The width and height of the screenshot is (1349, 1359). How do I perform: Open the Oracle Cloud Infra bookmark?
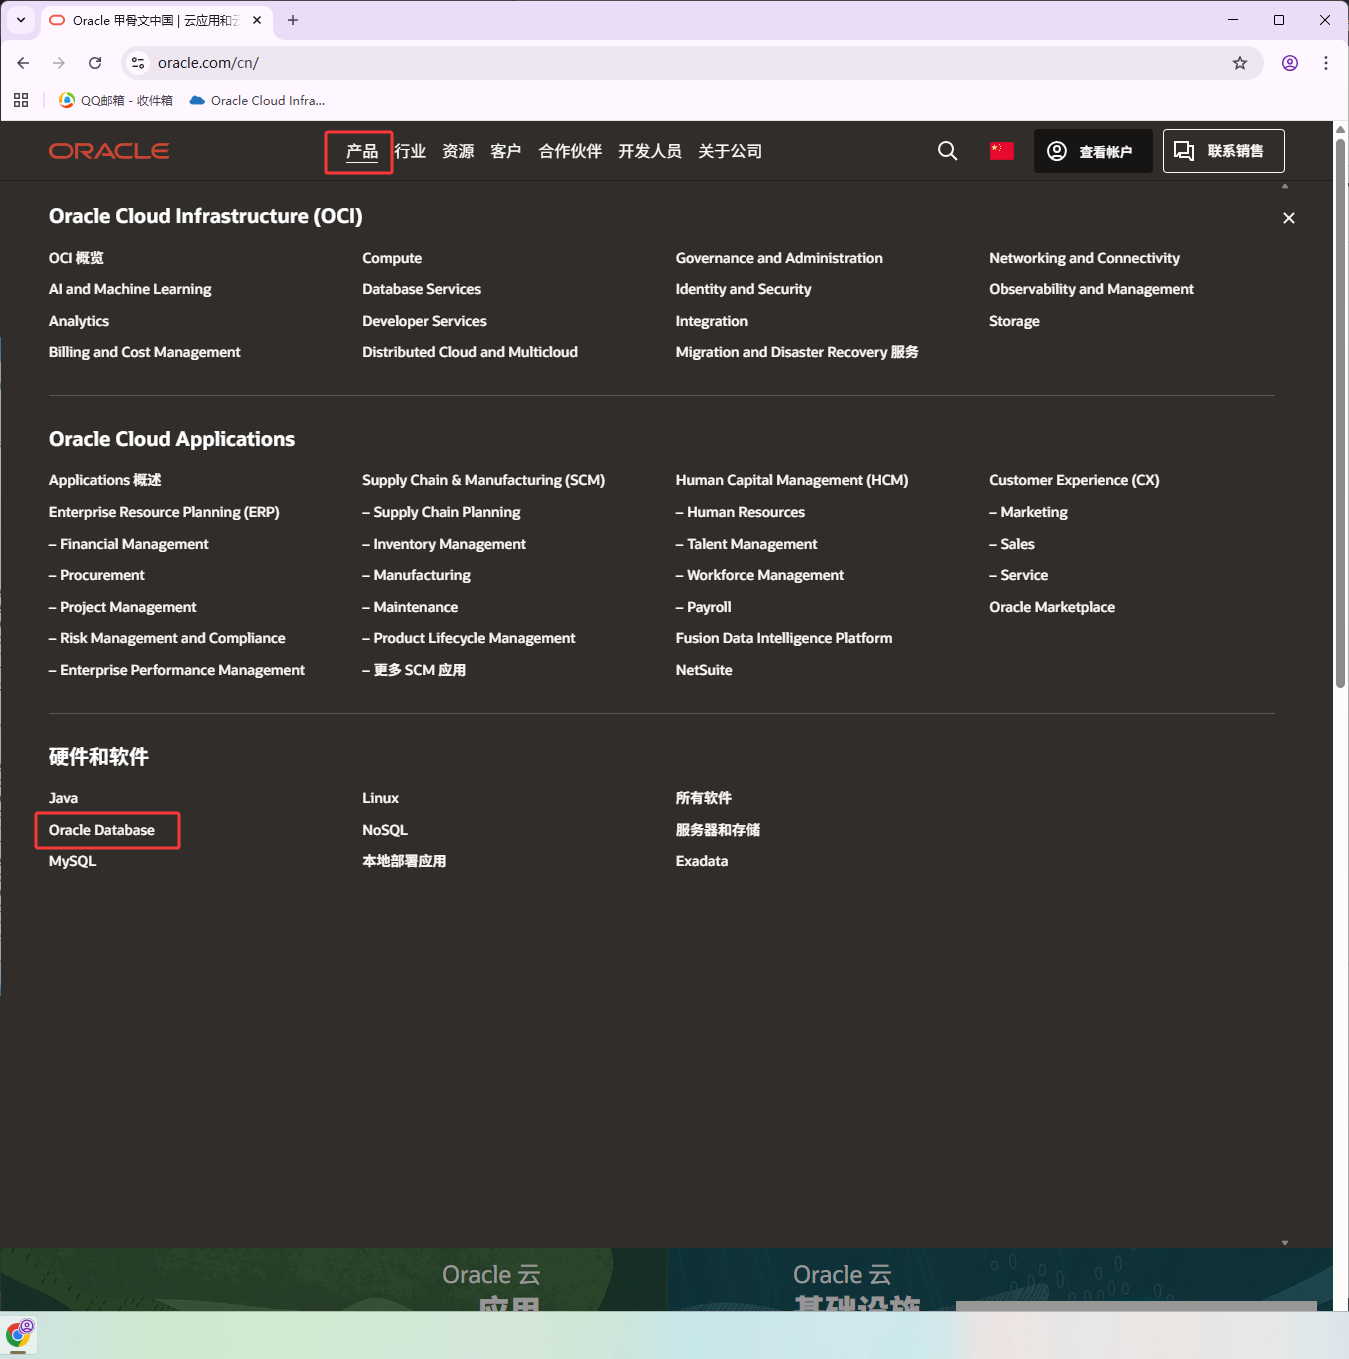(257, 100)
